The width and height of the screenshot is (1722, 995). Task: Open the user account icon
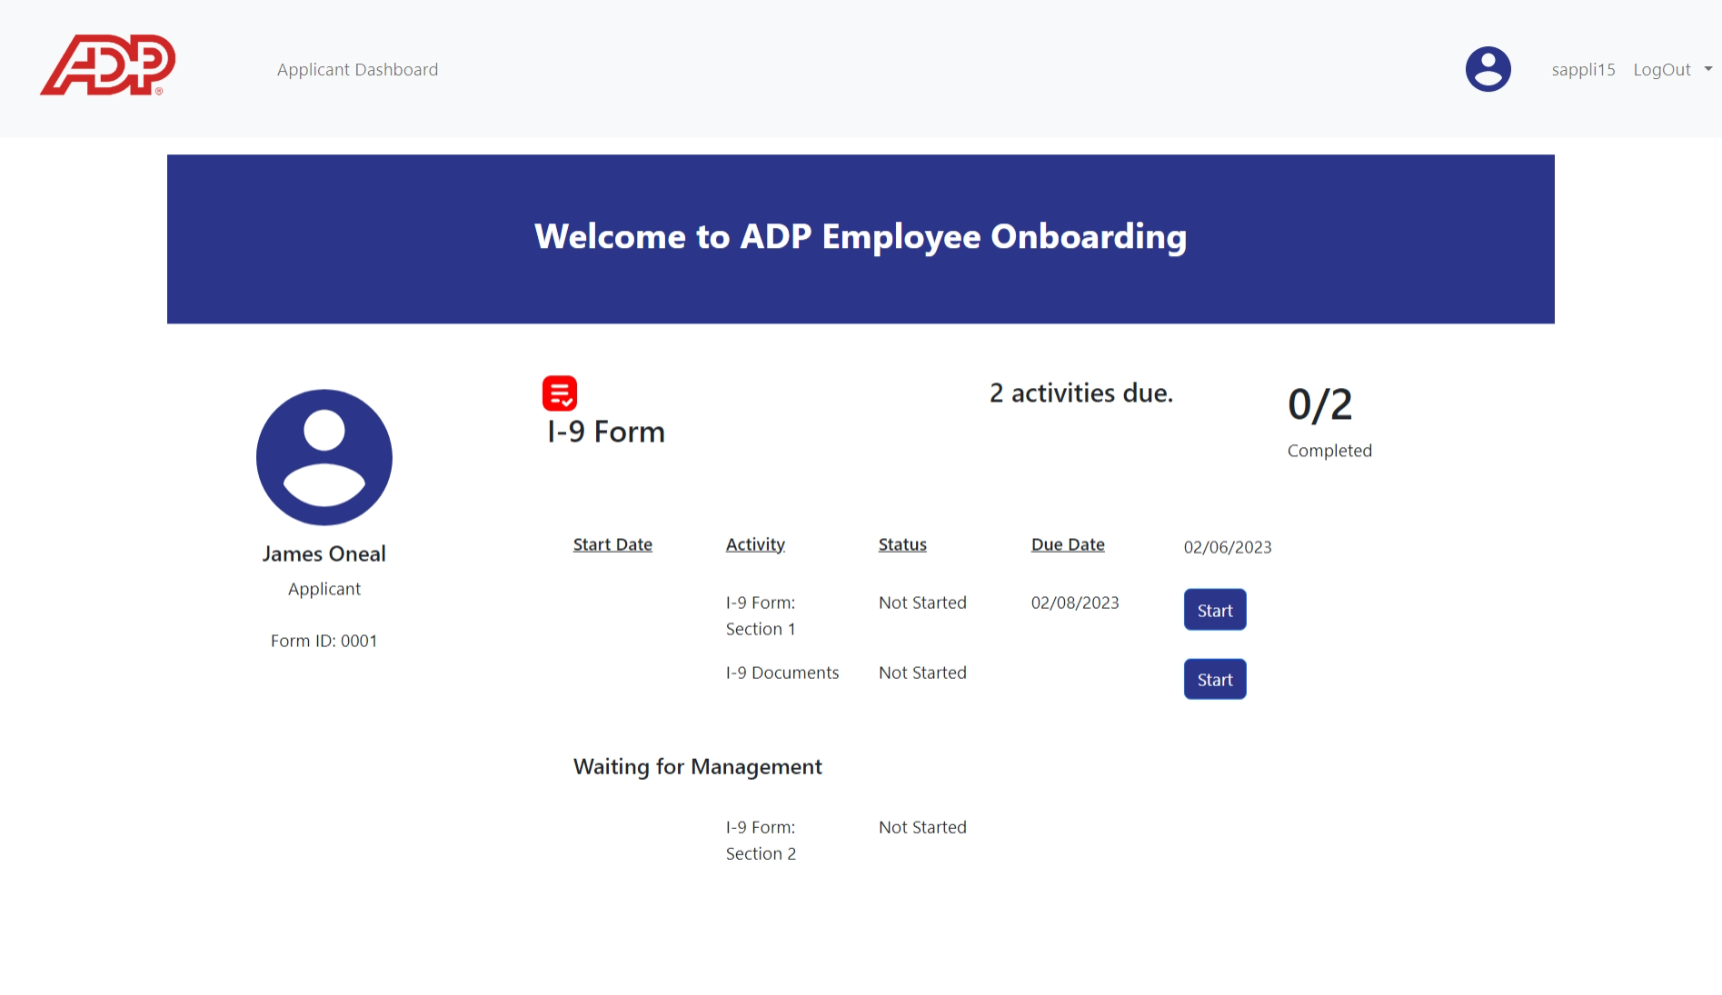[1488, 68]
